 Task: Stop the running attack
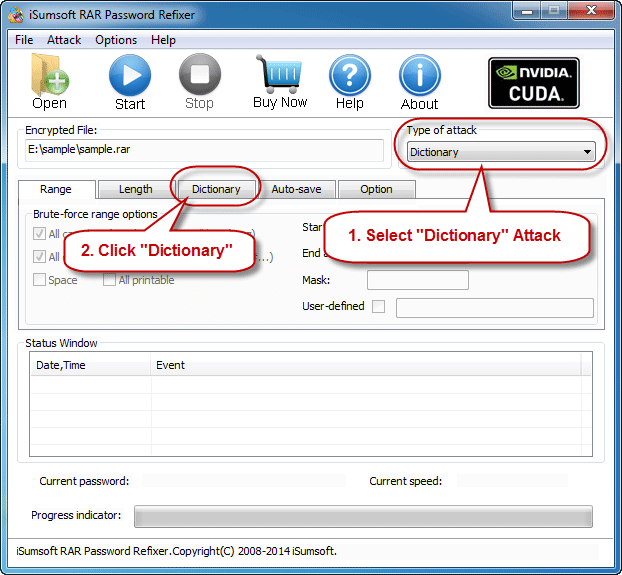tap(200, 82)
